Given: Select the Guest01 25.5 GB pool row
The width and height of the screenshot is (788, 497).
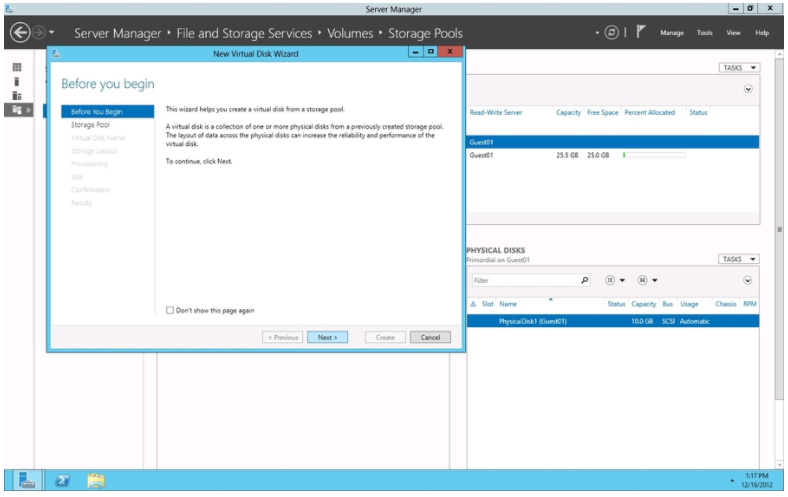Looking at the screenshot, I should 613,155.
